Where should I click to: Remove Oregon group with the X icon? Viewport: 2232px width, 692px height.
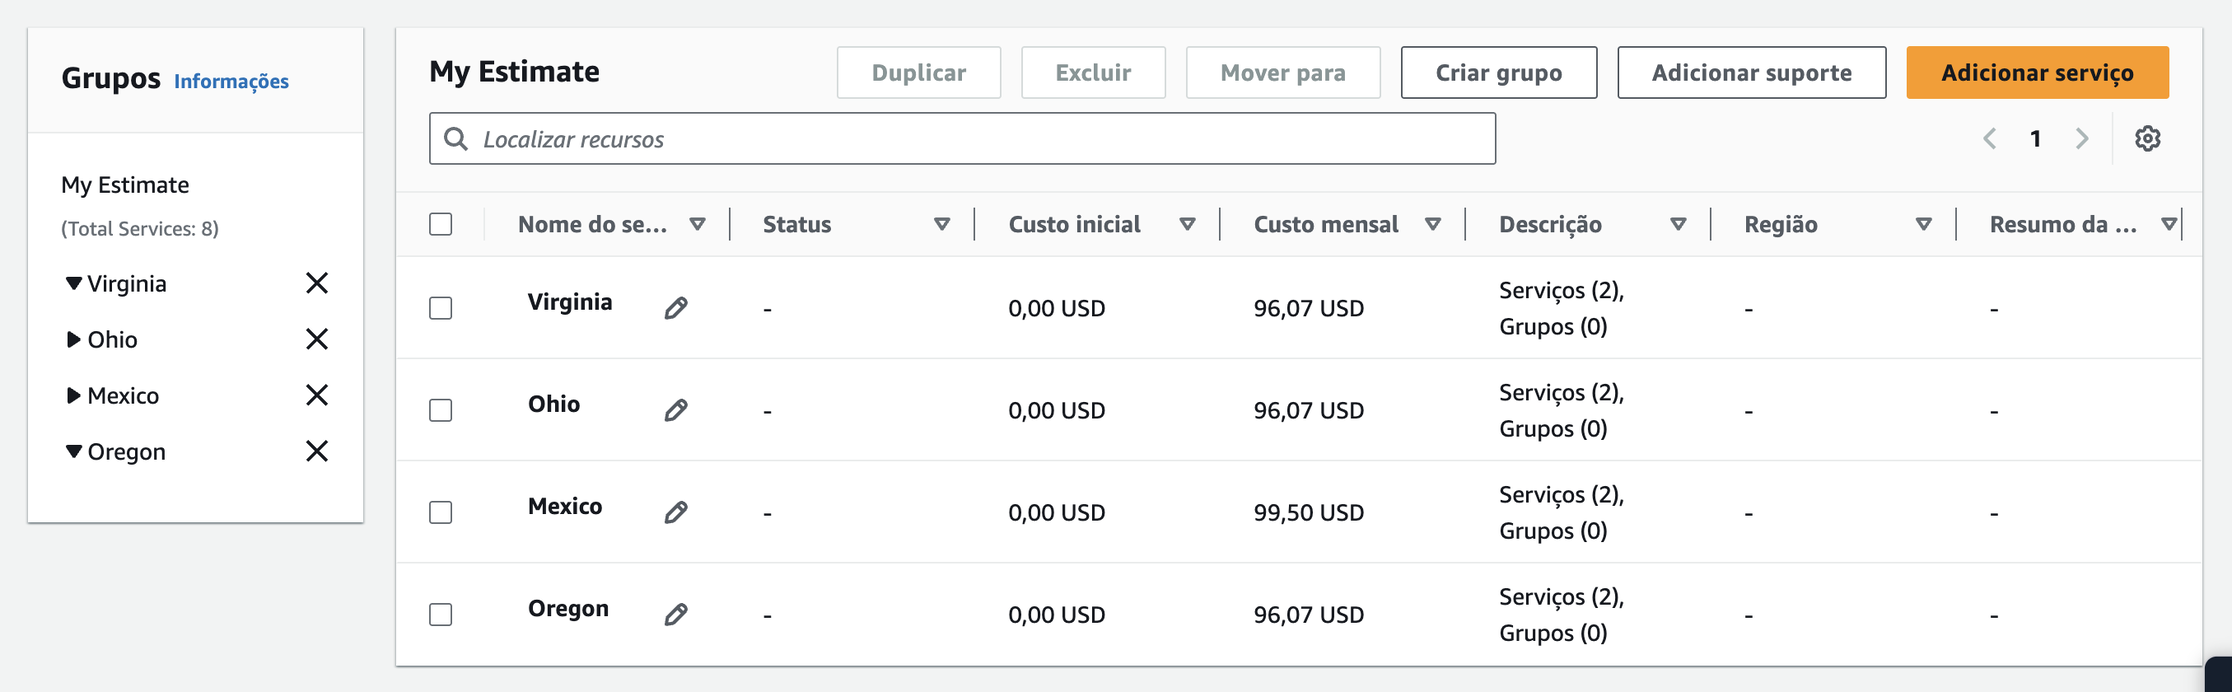coord(317,451)
